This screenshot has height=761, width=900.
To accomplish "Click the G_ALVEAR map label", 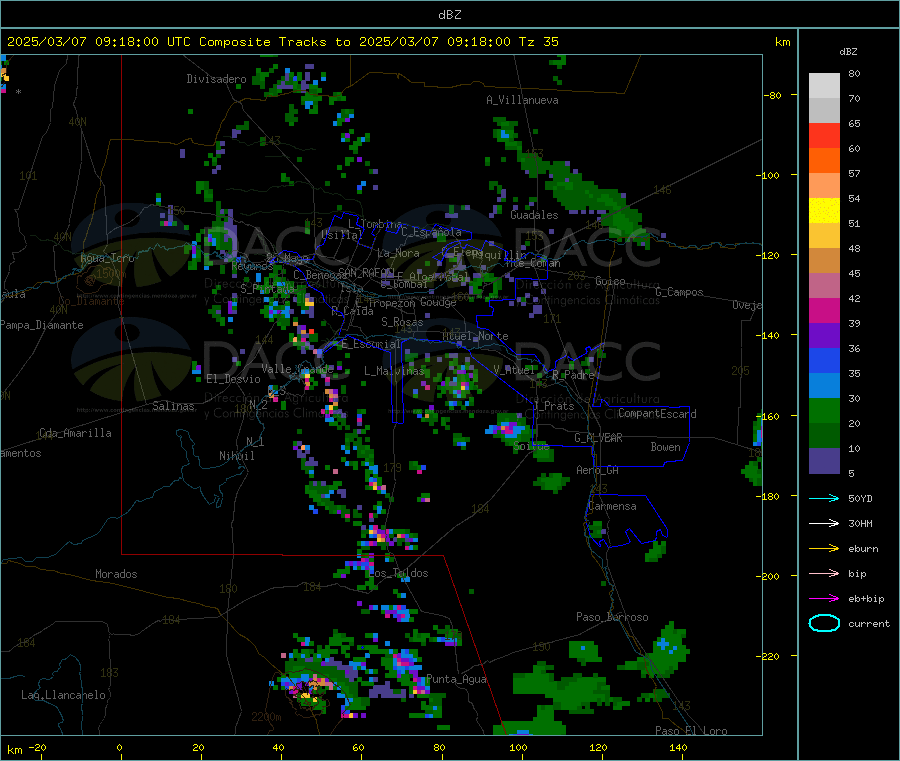I will [x=598, y=438].
